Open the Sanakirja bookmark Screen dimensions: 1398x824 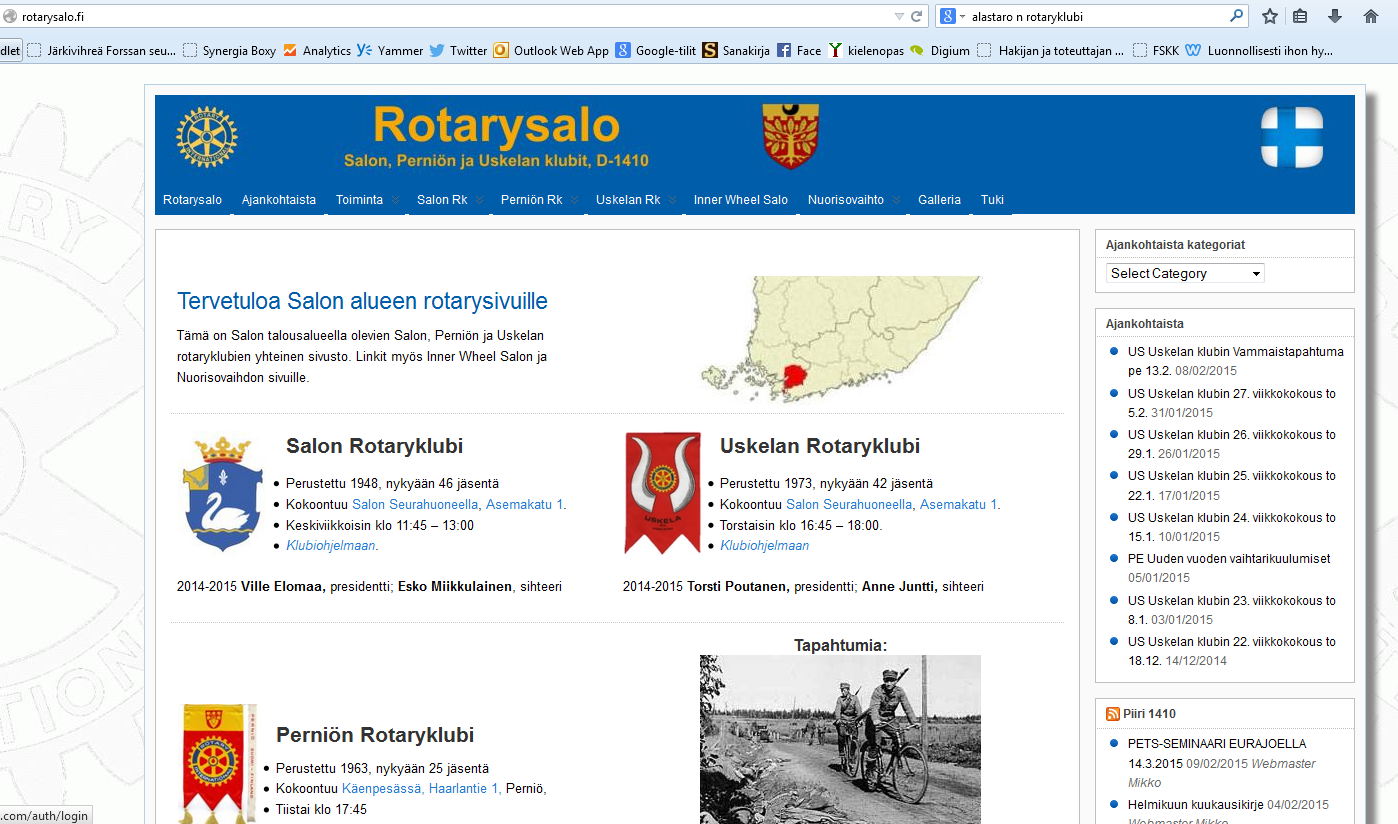coord(736,50)
